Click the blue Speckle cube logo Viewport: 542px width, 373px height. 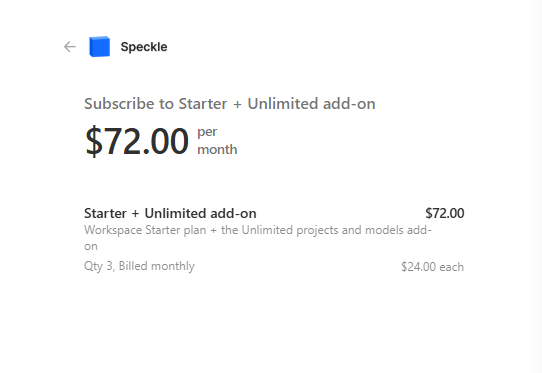(x=100, y=46)
